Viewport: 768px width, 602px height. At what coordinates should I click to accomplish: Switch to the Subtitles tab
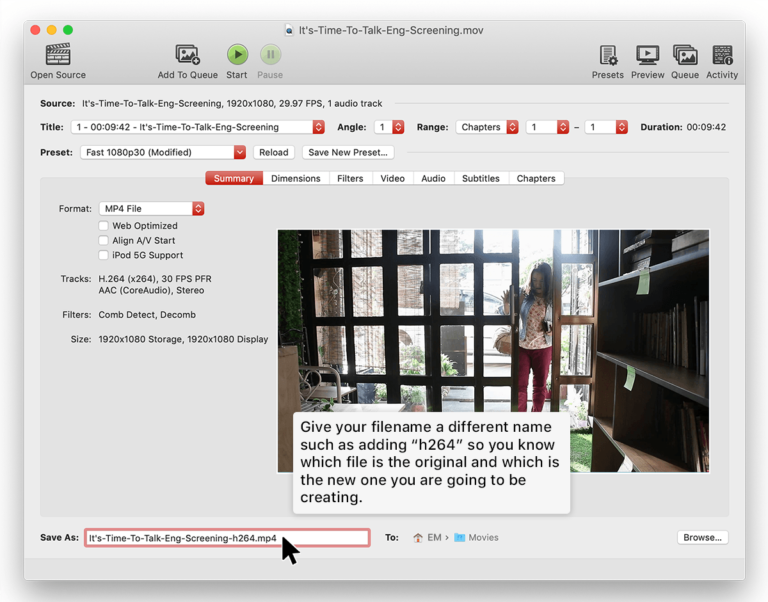[x=481, y=178]
